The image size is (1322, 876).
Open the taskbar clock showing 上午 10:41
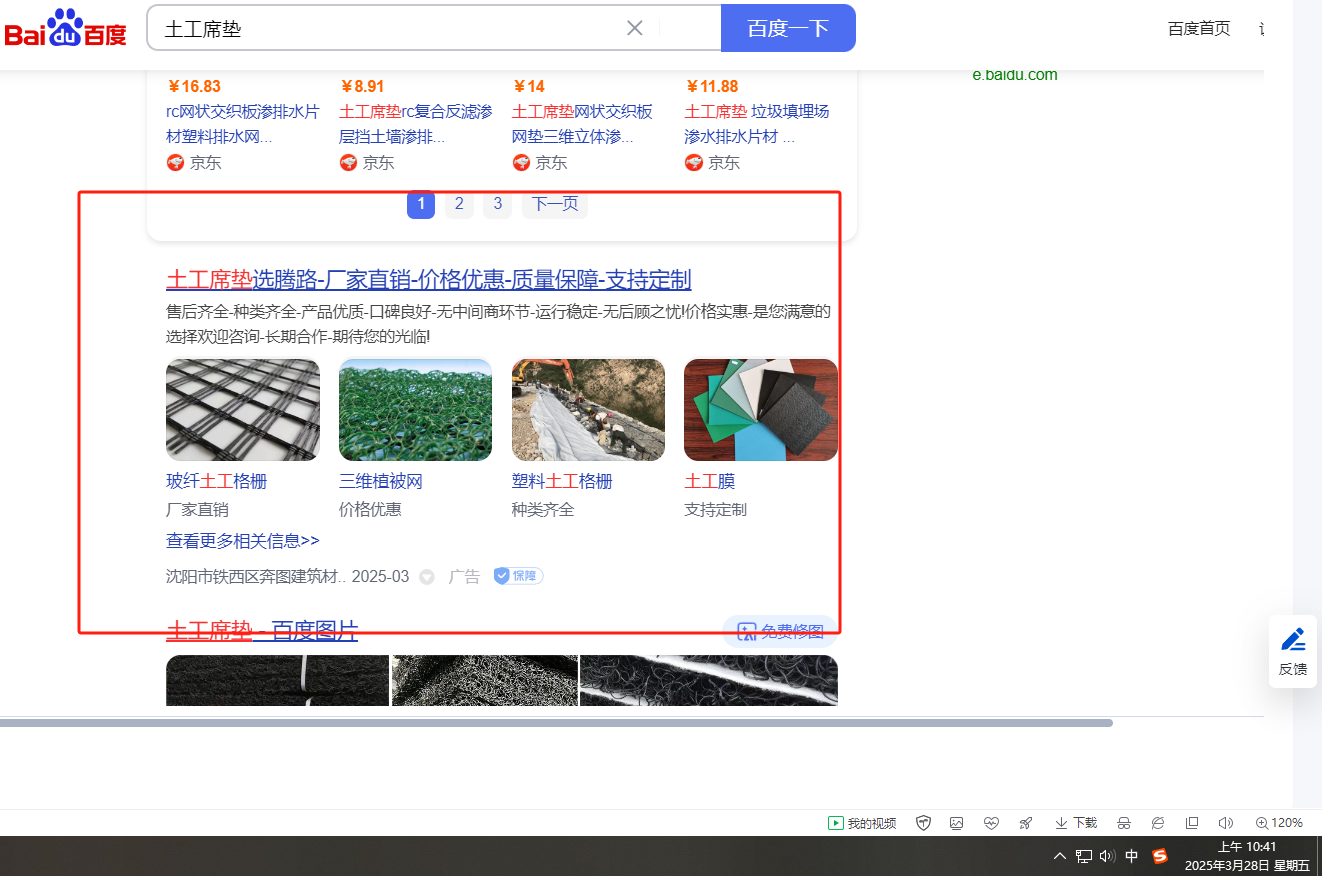(x=1247, y=856)
